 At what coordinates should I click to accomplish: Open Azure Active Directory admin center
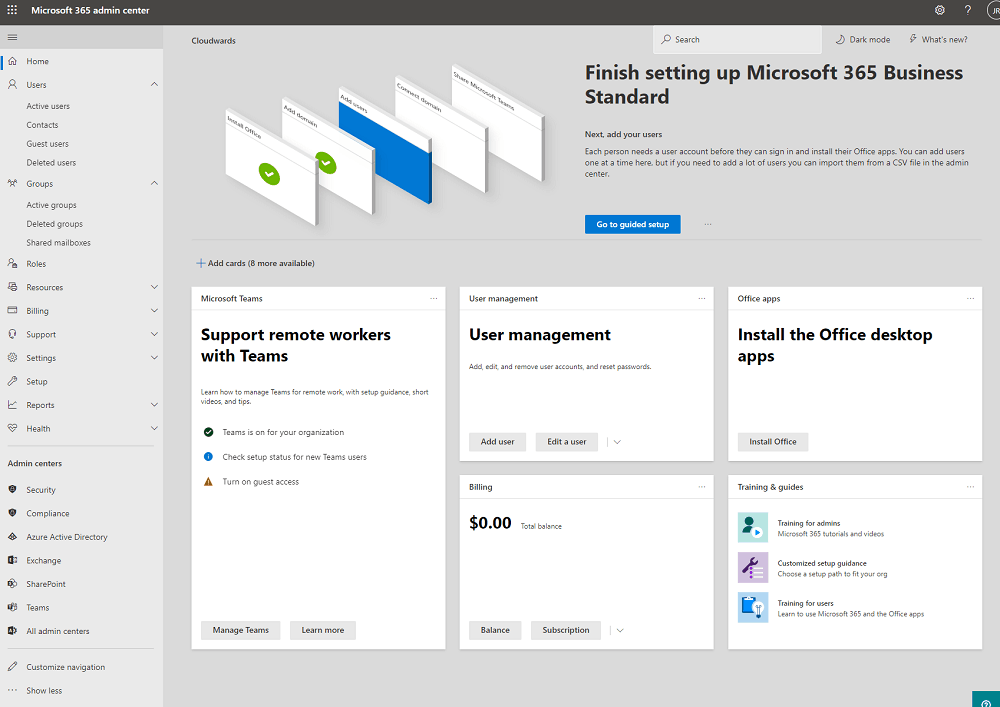66,537
